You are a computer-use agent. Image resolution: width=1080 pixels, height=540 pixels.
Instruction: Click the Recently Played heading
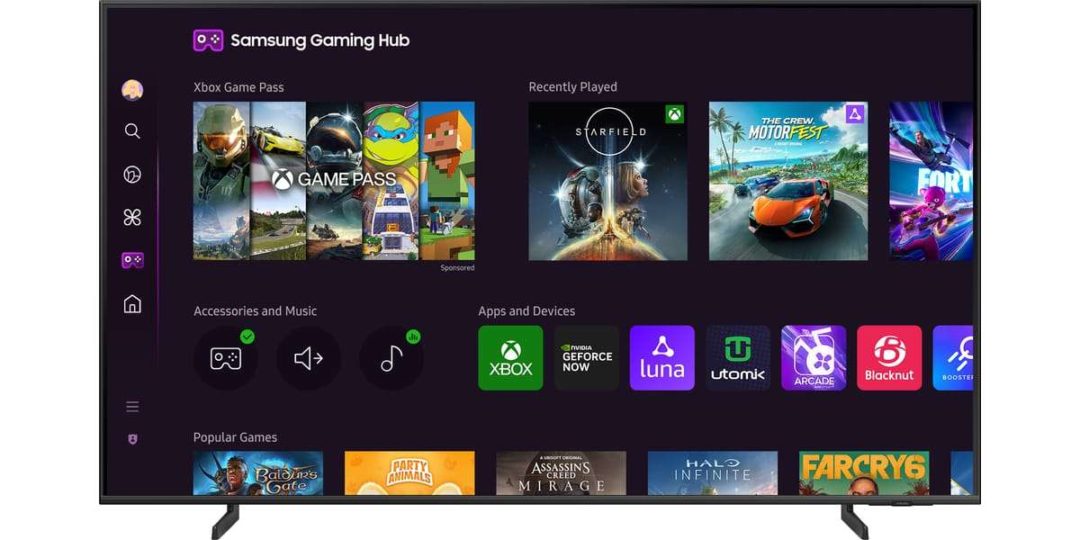click(x=573, y=87)
